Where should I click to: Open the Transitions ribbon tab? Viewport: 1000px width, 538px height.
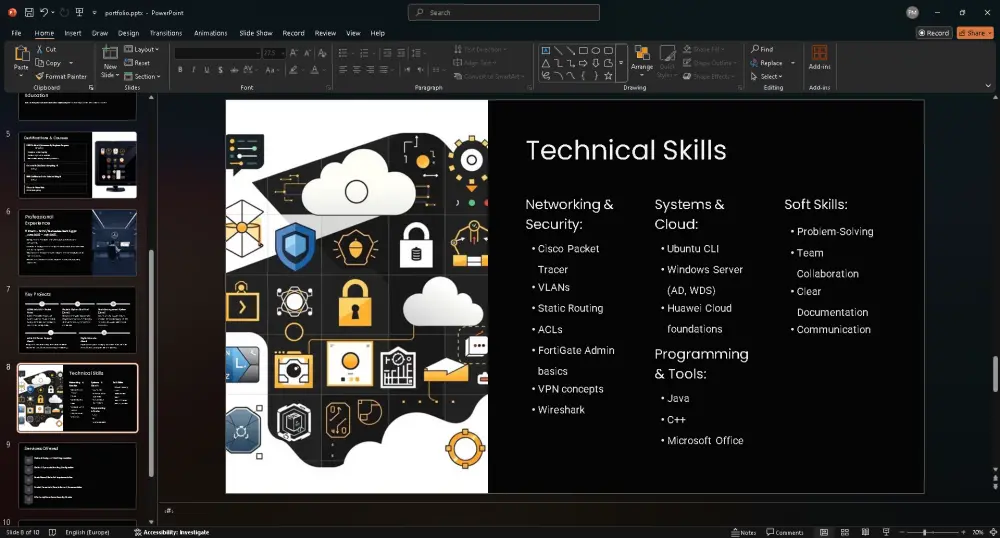tap(166, 33)
